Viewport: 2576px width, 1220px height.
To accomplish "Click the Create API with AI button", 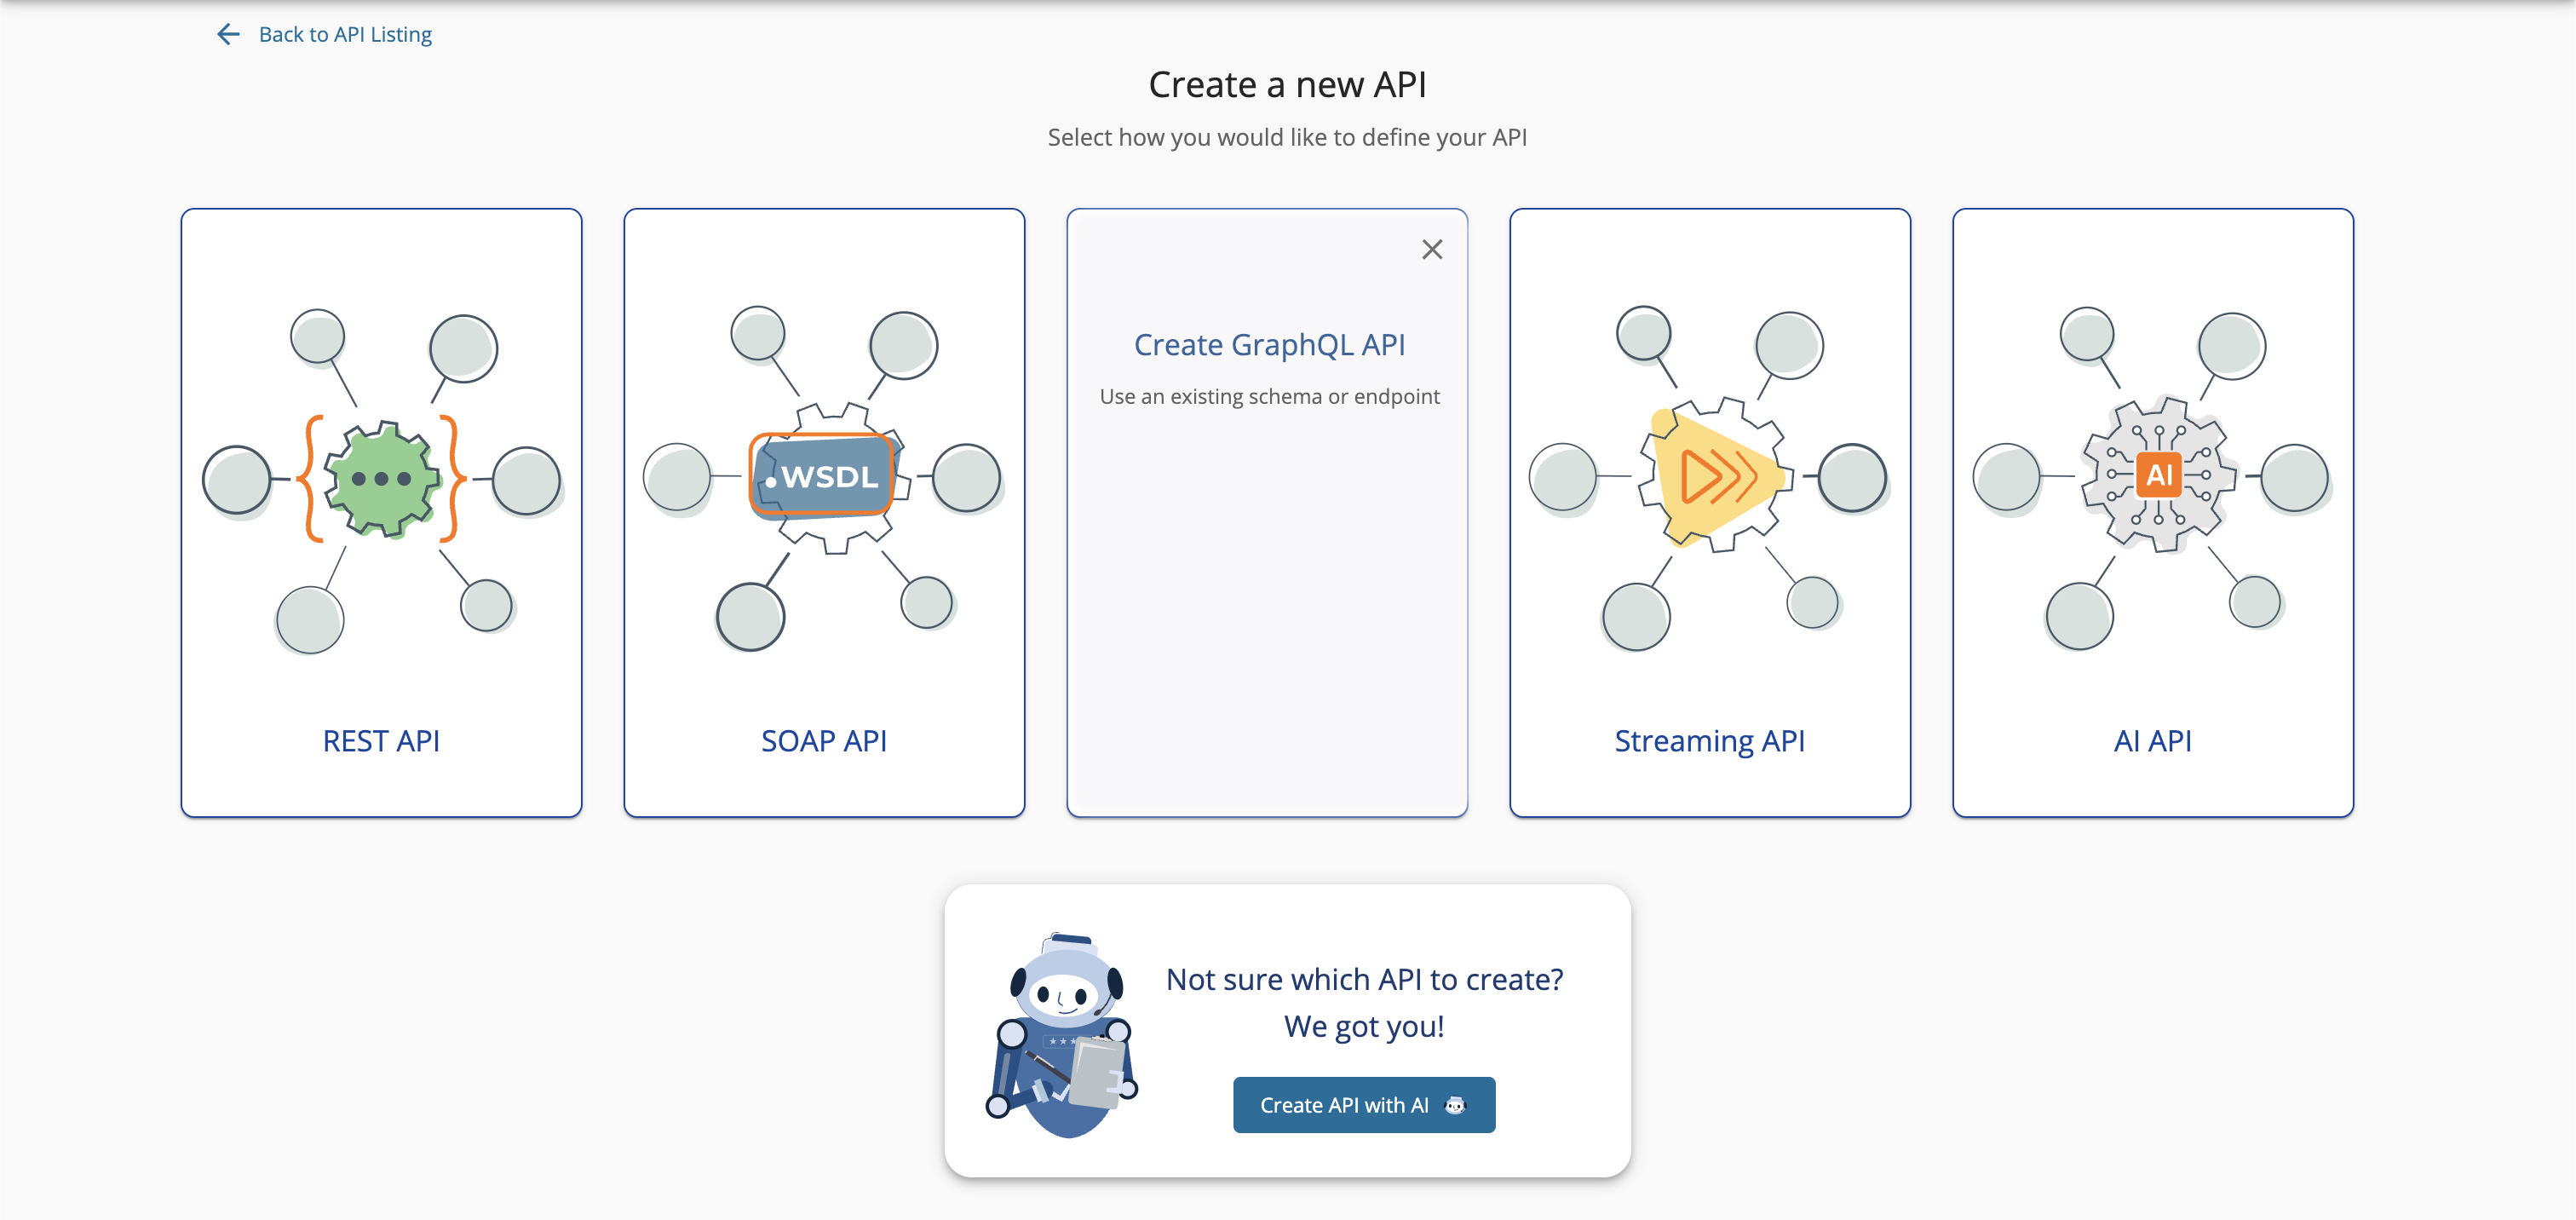I will [1363, 1104].
